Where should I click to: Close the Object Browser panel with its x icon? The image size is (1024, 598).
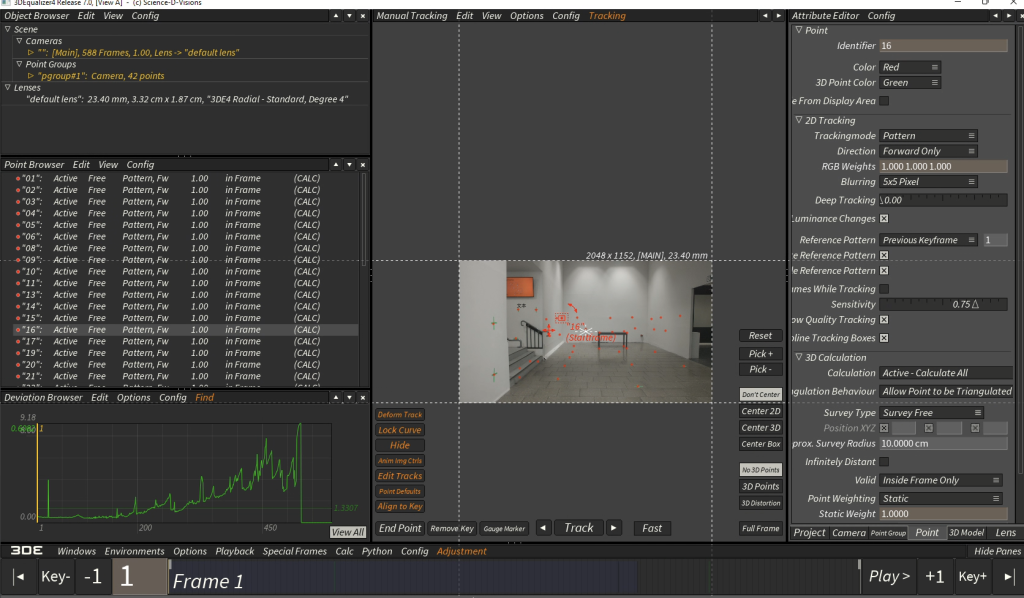[362, 16]
